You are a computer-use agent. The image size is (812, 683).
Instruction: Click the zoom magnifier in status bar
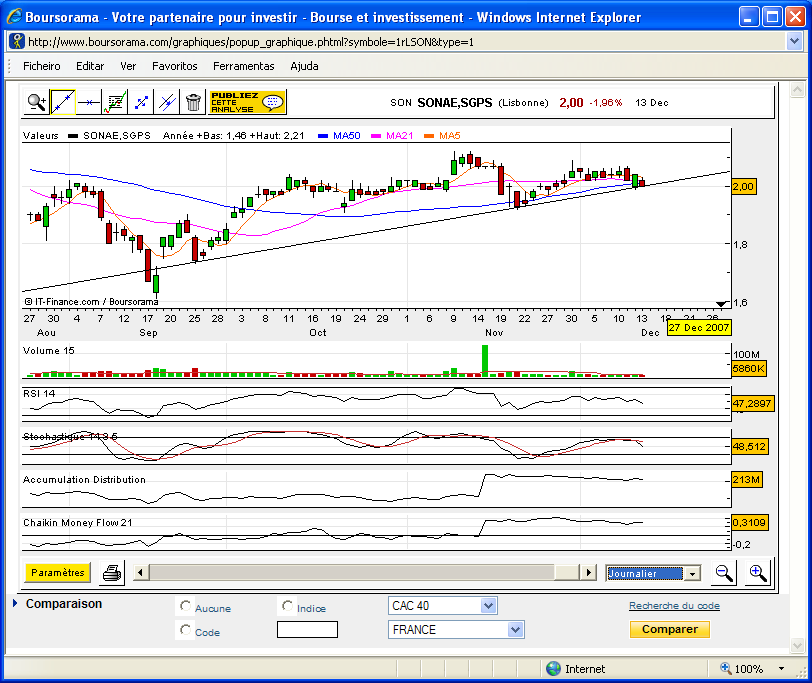point(726,668)
